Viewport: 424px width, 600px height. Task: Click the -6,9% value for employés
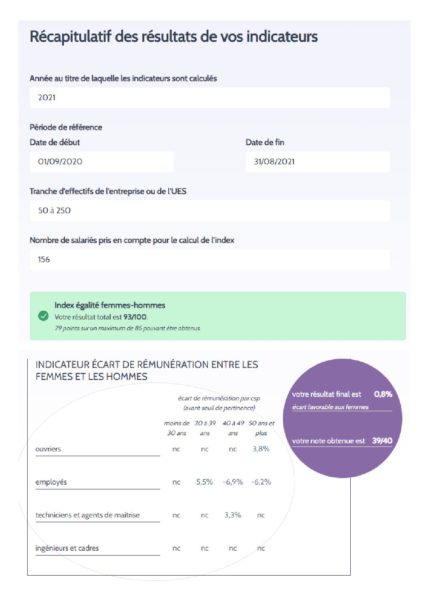click(x=233, y=482)
